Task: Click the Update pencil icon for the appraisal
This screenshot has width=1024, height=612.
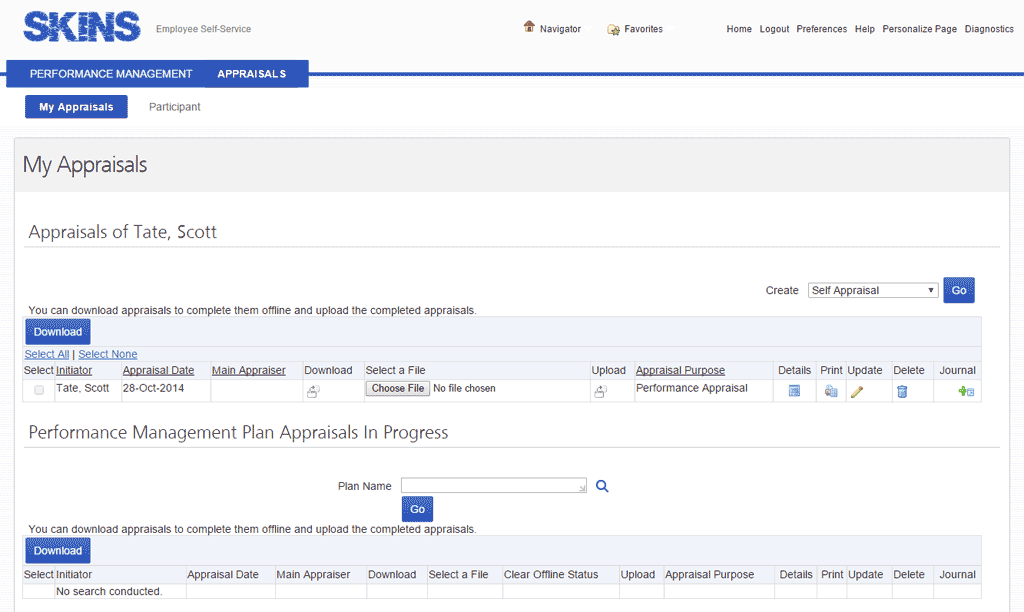Action: click(857, 391)
